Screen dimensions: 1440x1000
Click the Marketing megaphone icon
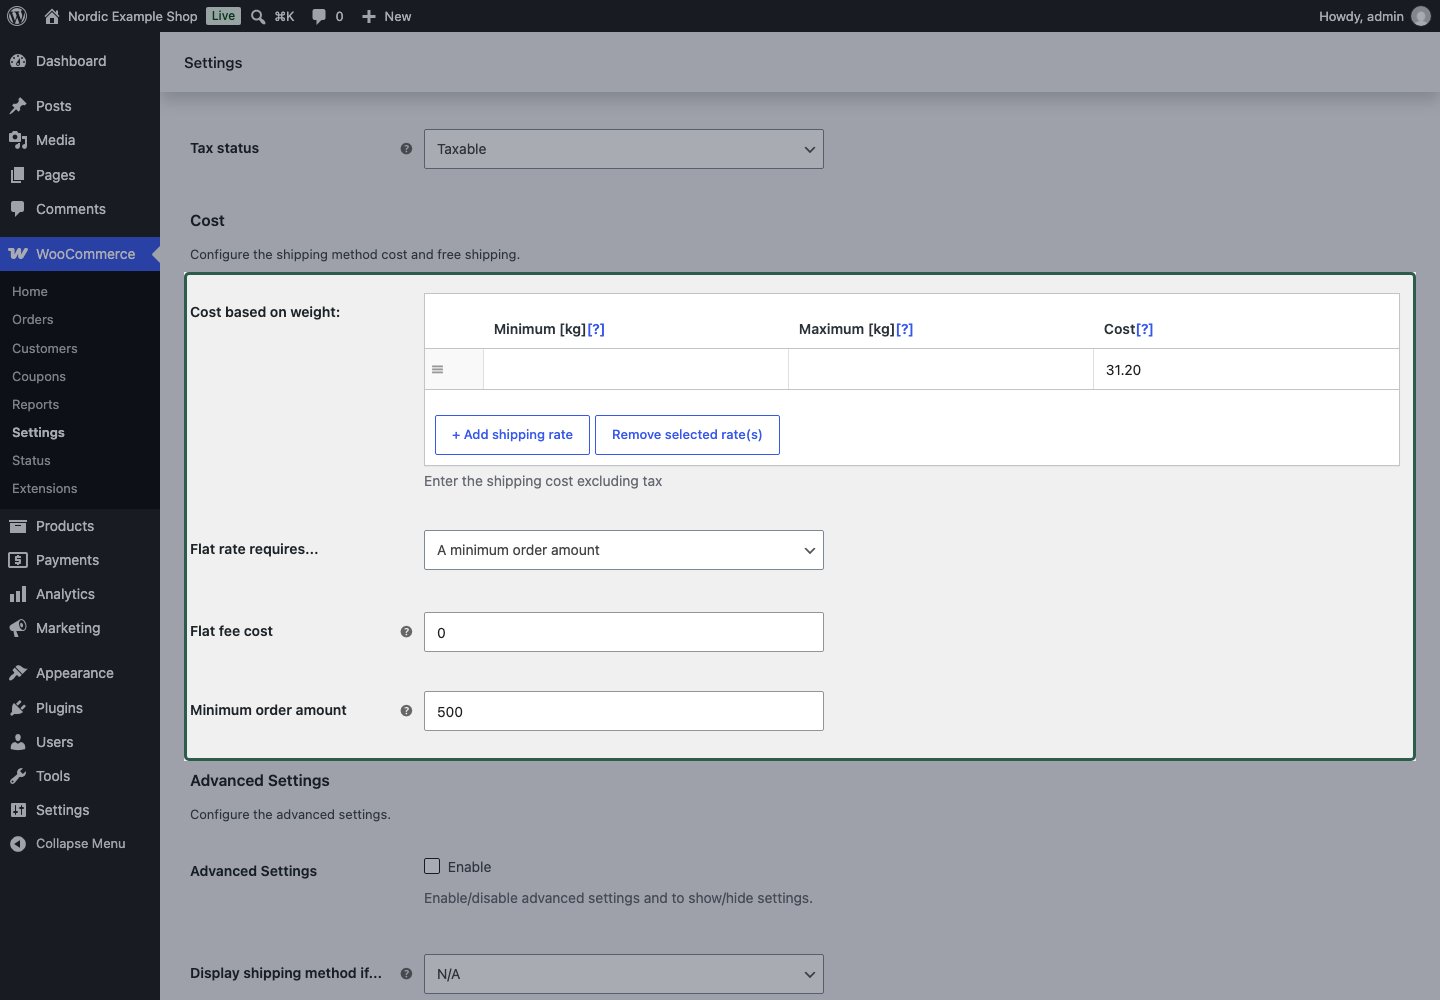(x=18, y=628)
